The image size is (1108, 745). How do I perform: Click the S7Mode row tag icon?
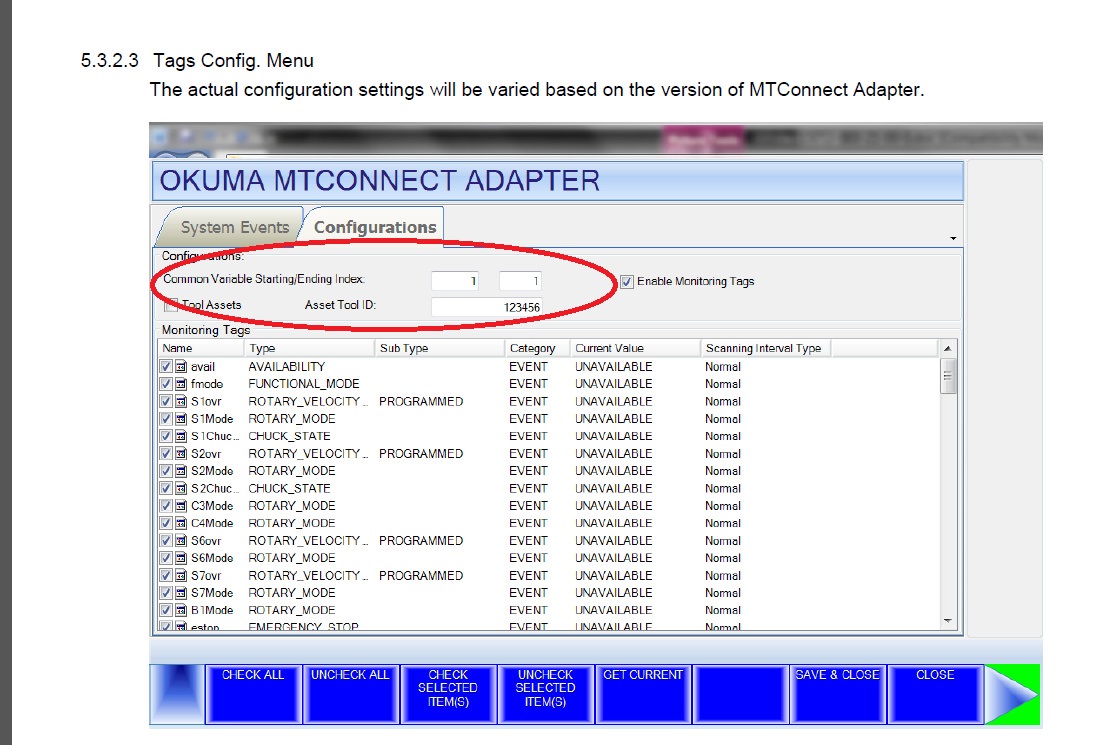(181, 593)
